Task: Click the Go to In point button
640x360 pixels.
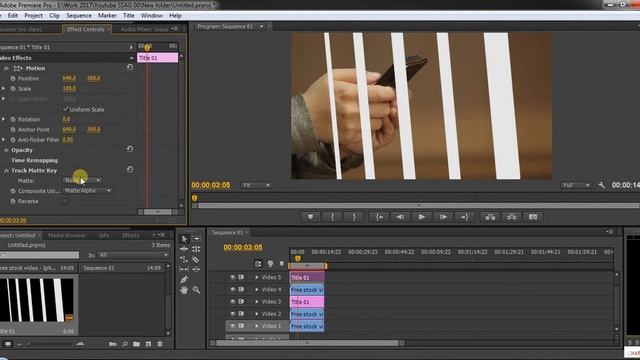Action: [379, 217]
